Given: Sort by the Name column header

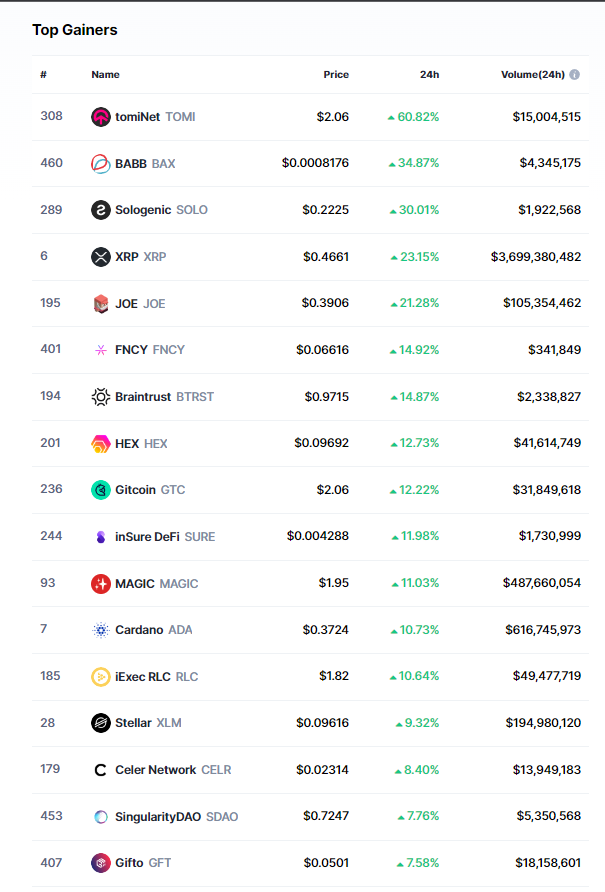Looking at the screenshot, I should click(x=105, y=75).
